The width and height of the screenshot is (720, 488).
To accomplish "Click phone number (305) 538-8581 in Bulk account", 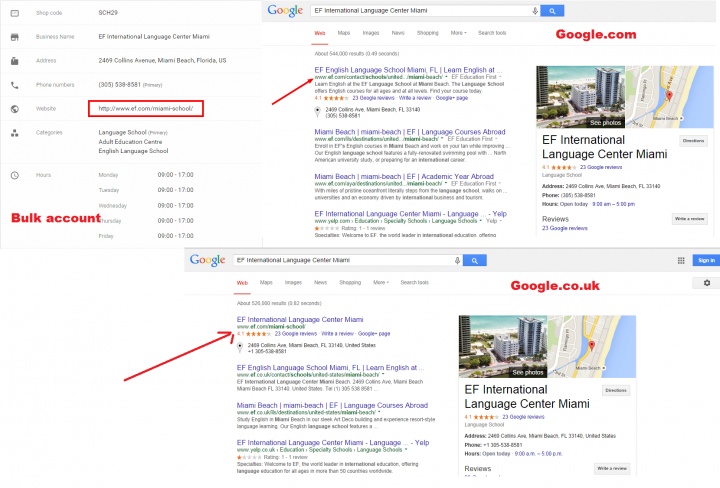I will [119, 85].
